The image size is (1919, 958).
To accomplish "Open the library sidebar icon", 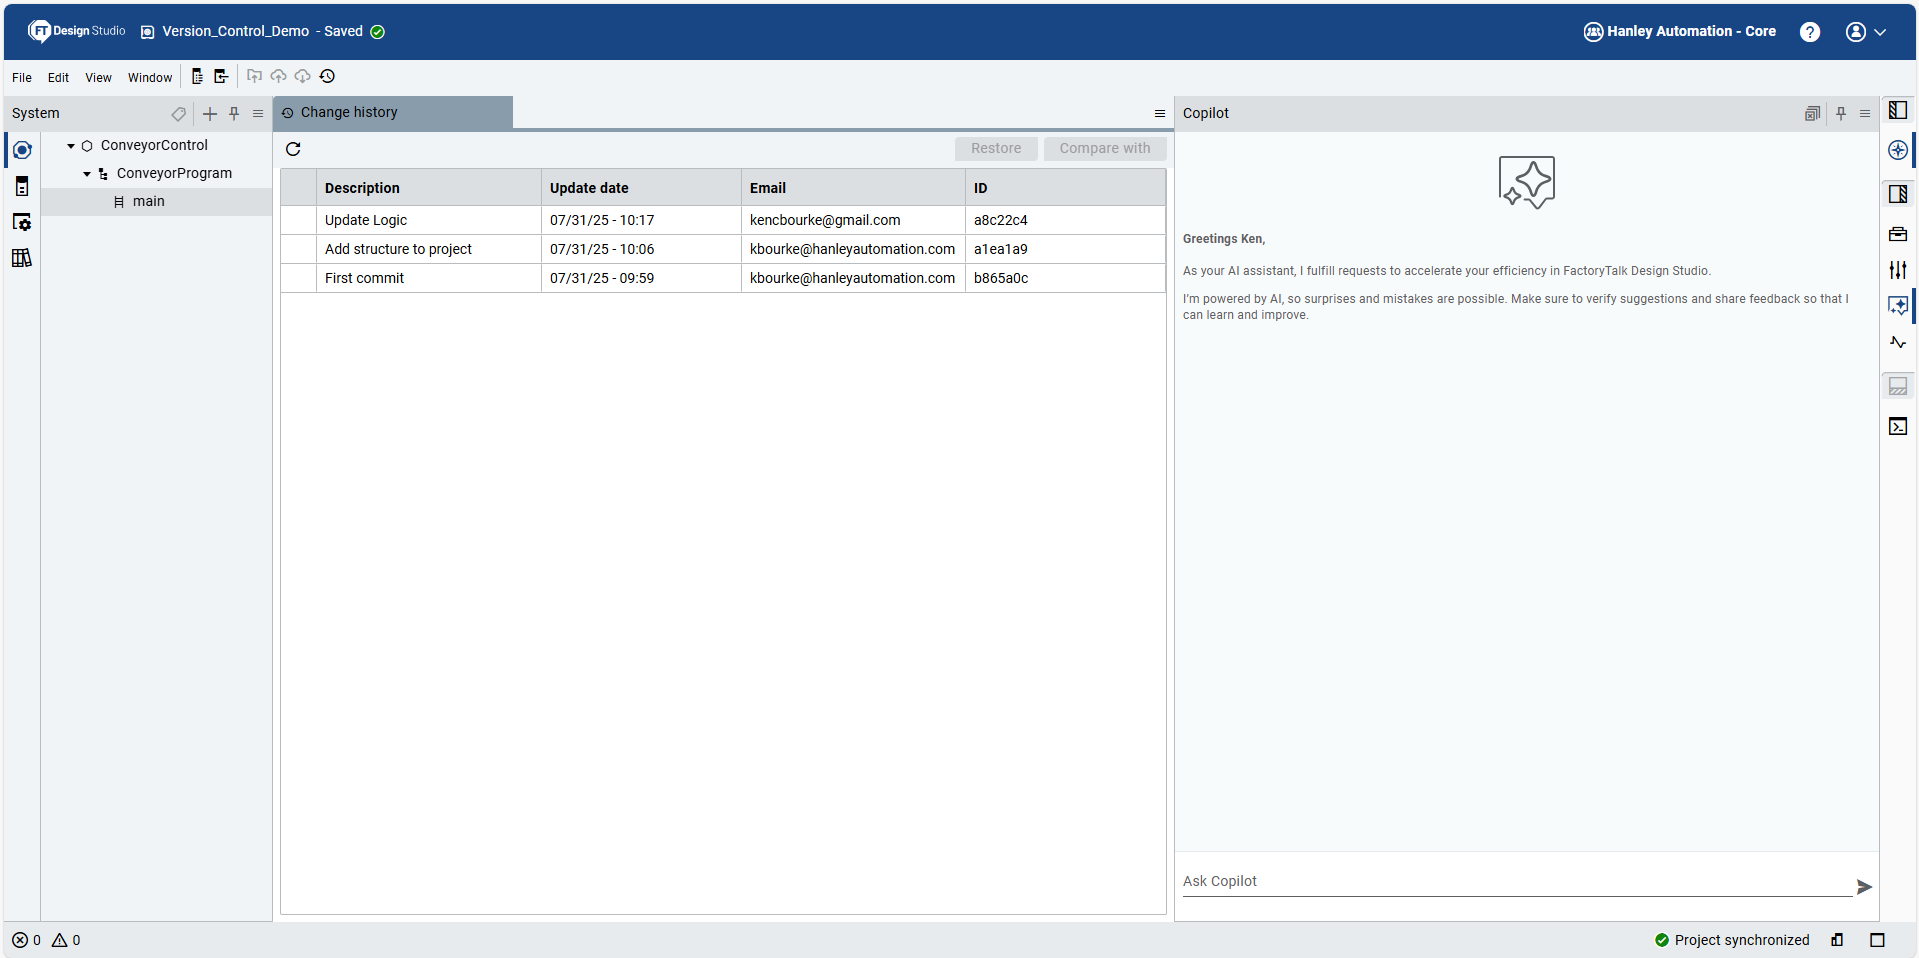I will pos(22,258).
